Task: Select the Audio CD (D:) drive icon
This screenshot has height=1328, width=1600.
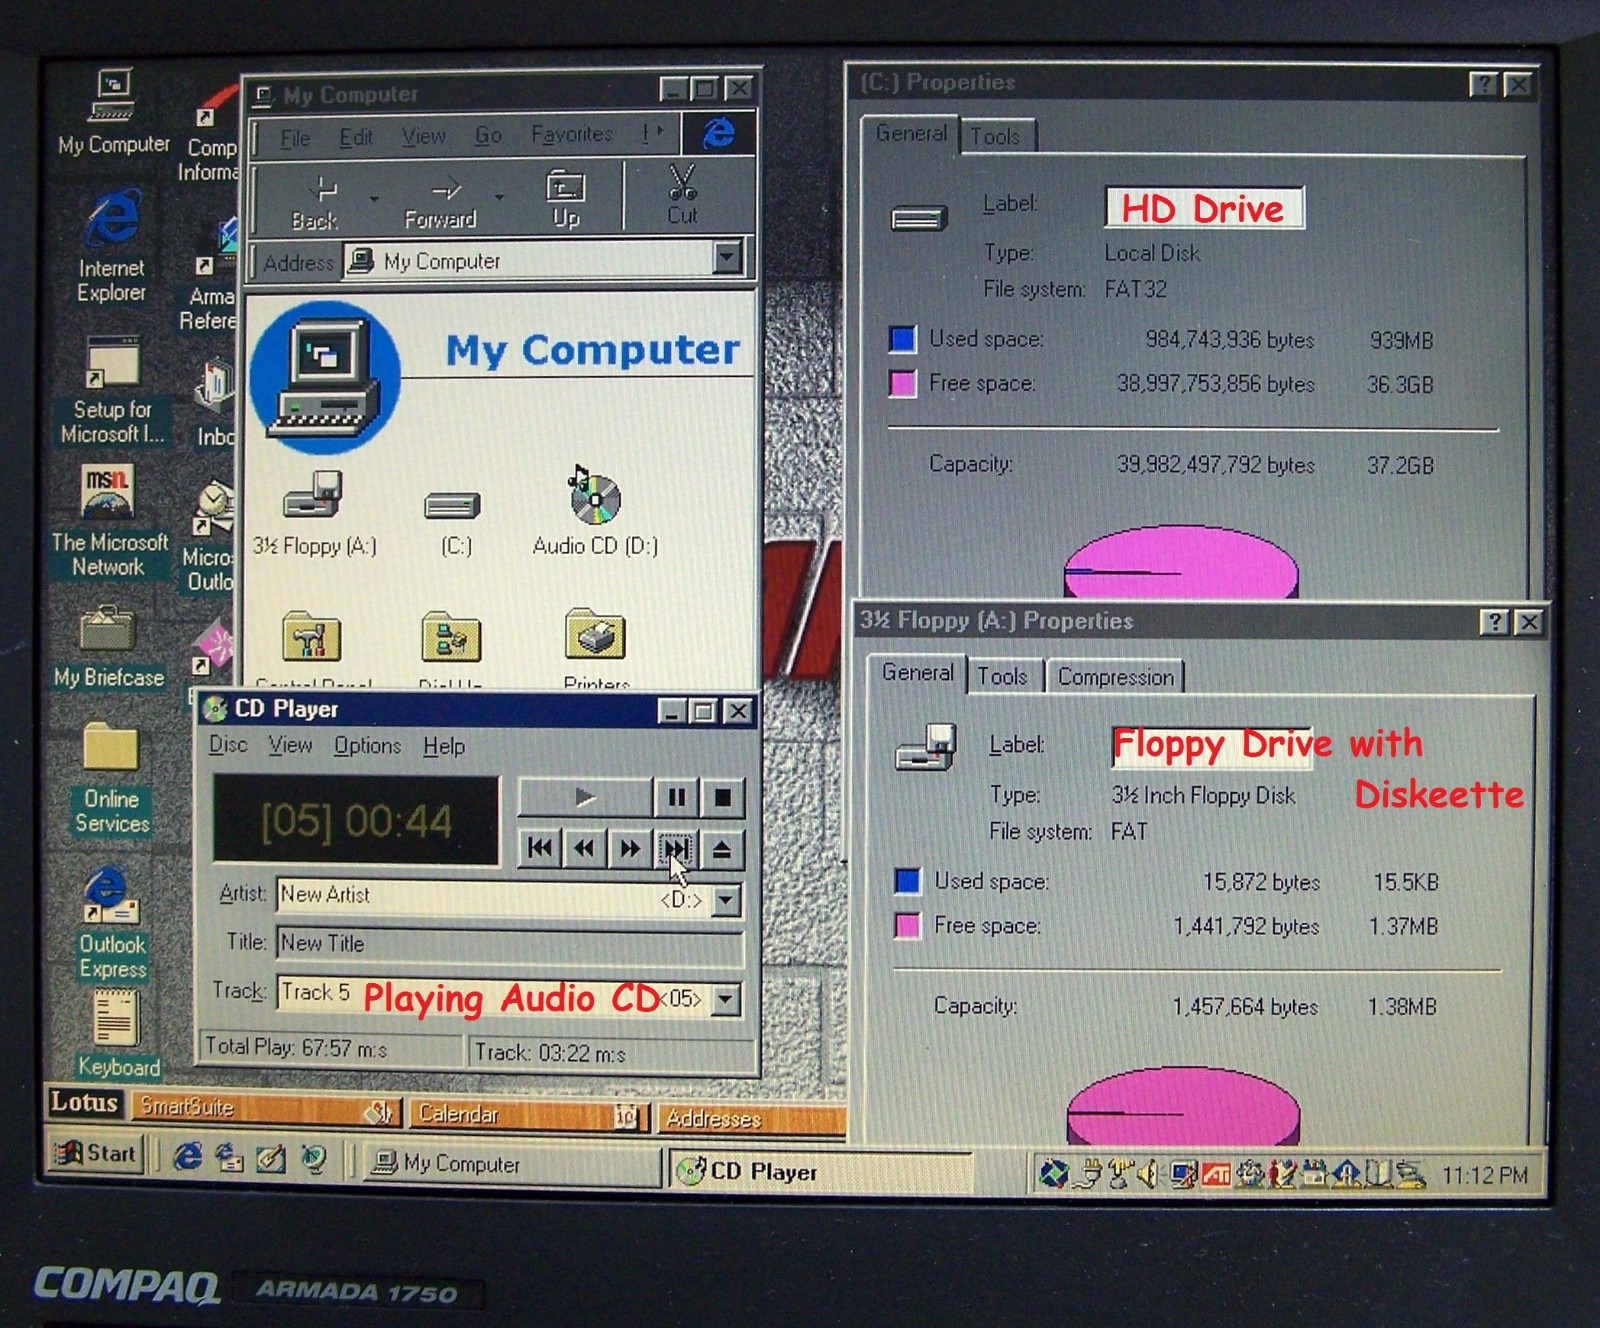Action: tap(595, 511)
